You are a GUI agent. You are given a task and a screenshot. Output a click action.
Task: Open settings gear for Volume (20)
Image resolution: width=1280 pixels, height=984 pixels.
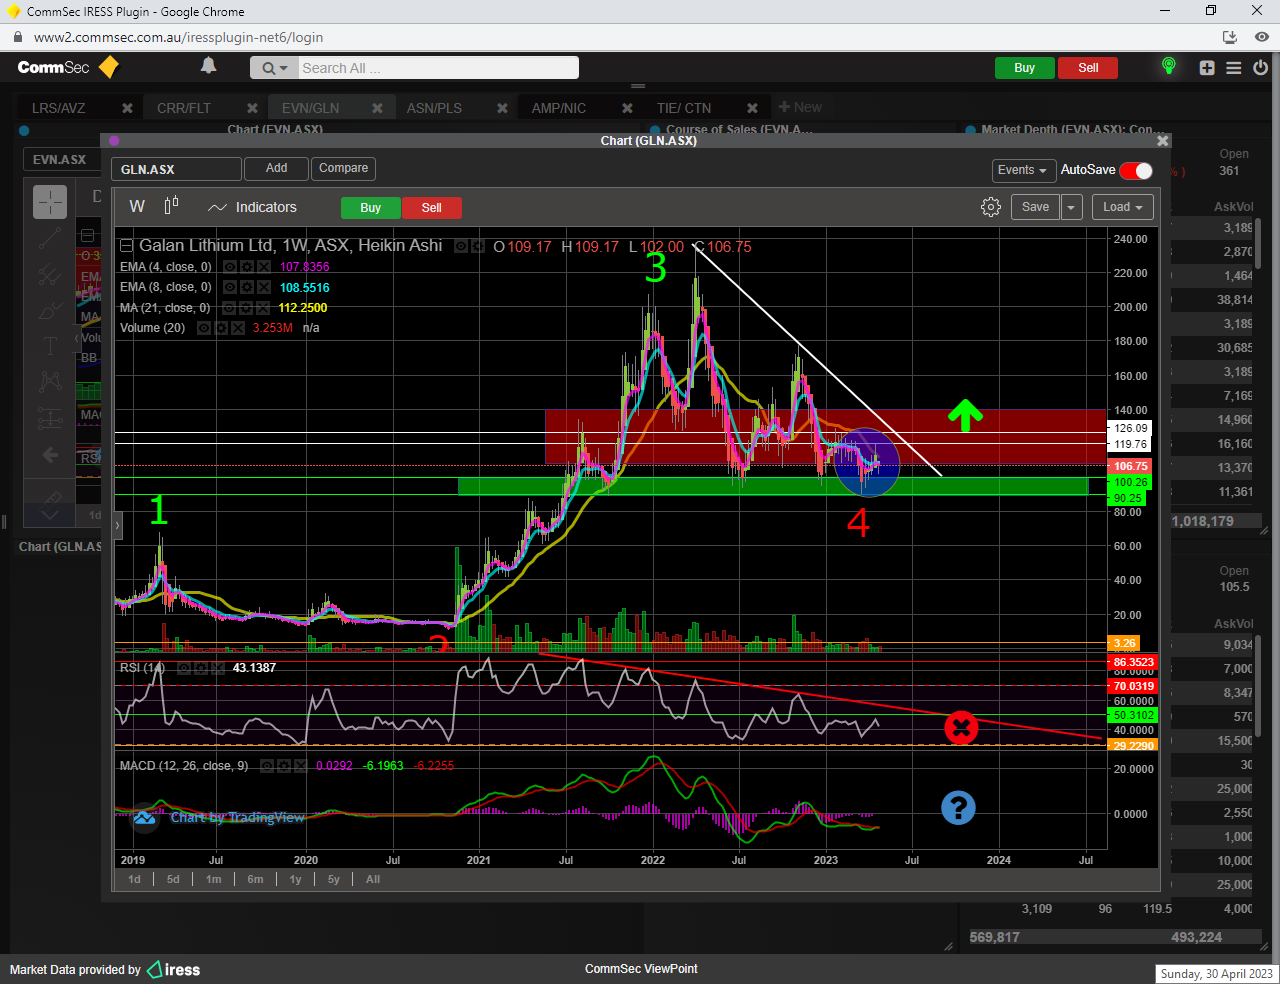[x=221, y=328]
